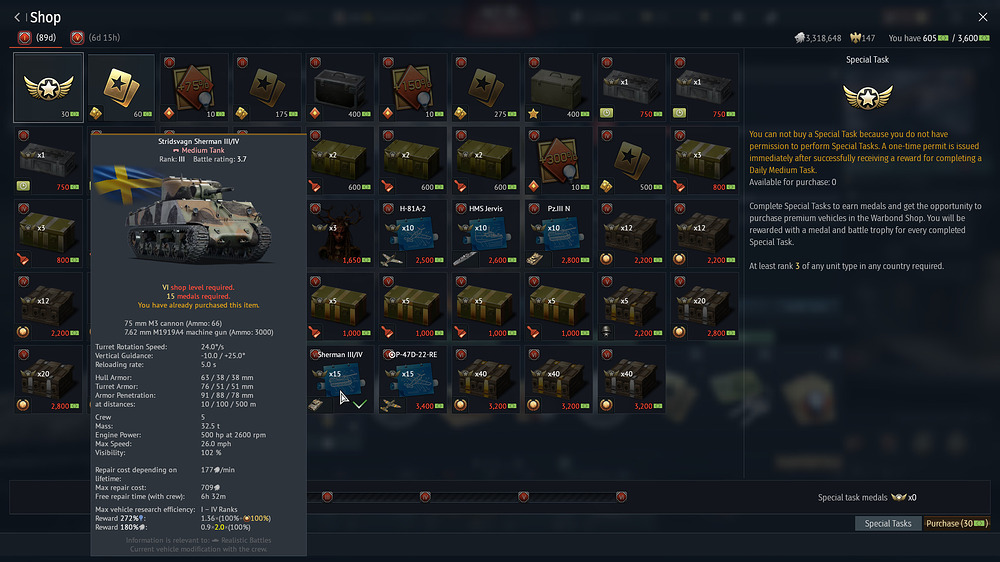The image size is (1000, 562).
Task: Select the antlered decoration priced 1,650
Action: (339, 233)
